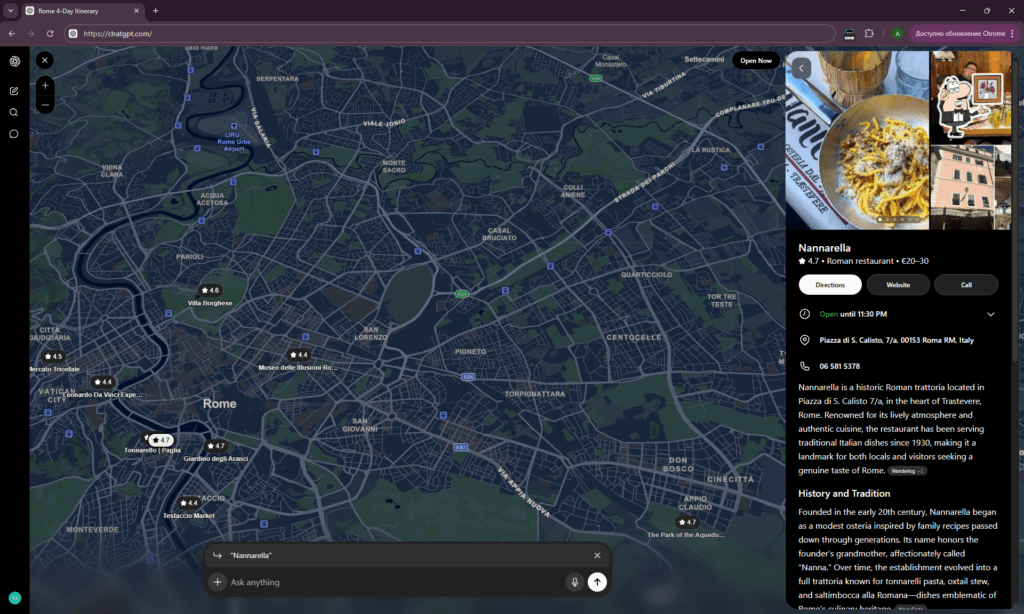Viewport: 1024px width, 614px height.
Task: Click the chatgpt.com address bar
Action: (x=451, y=33)
